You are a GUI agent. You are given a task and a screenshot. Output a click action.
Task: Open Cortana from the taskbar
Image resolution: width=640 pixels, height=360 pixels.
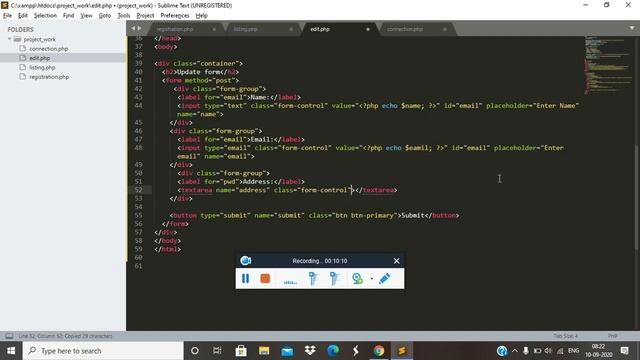pyautogui.click(x=195, y=351)
